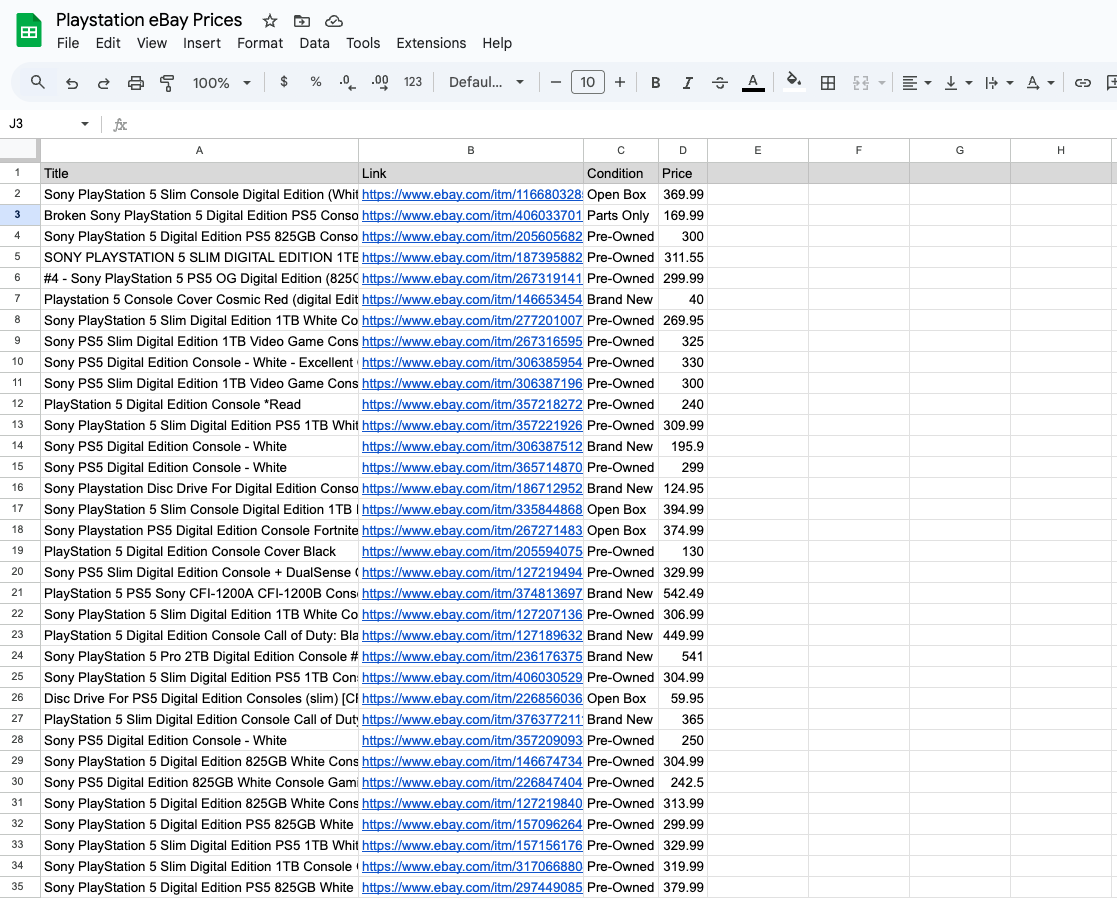Screen dimensions: 1117x898
Task: Star the Playstation eBay Prices document
Action: pos(269,21)
